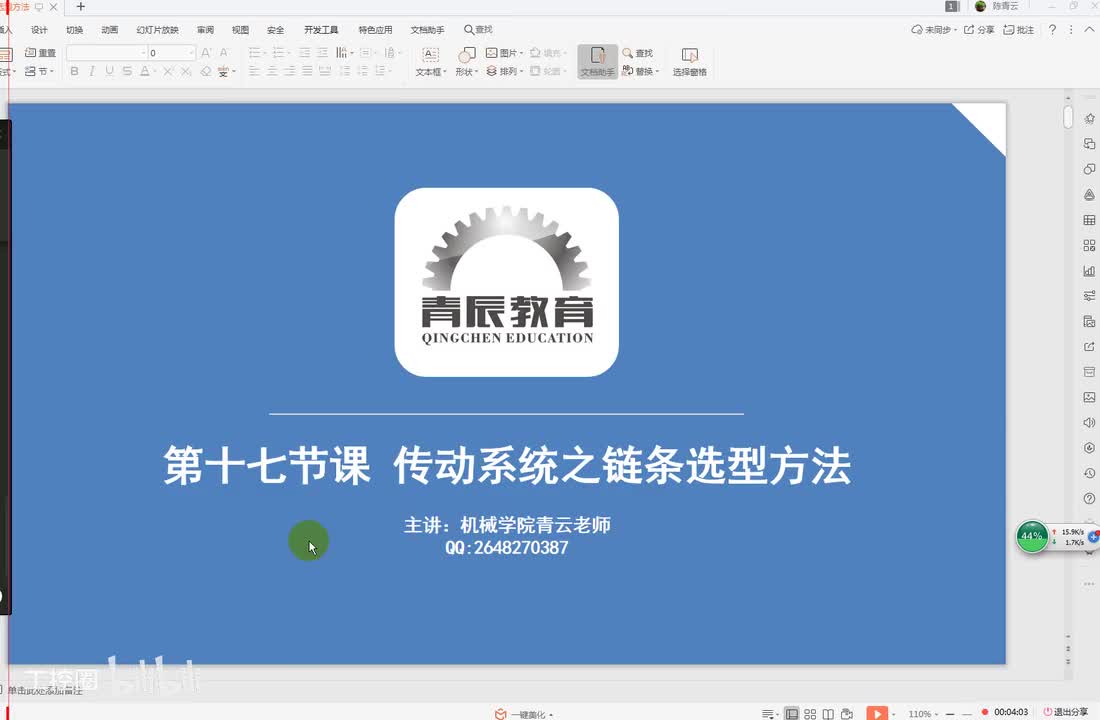
Task: Open the 选择窗格 (selection pane)
Action: click(690, 62)
